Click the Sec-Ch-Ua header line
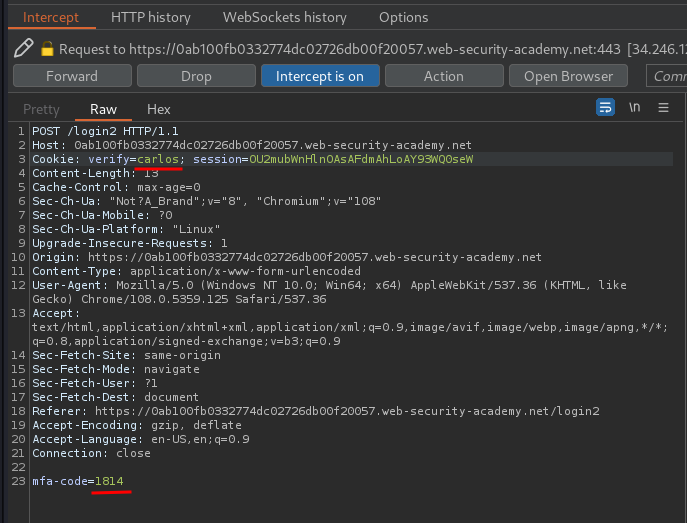This screenshot has height=523, width=687. click(x=206, y=201)
